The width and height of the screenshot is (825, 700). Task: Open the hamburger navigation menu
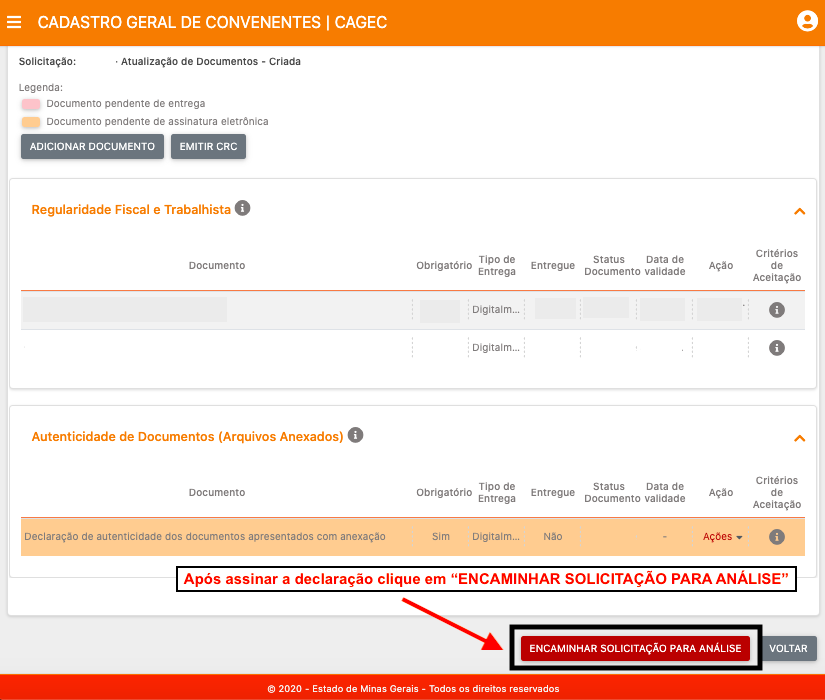14,22
